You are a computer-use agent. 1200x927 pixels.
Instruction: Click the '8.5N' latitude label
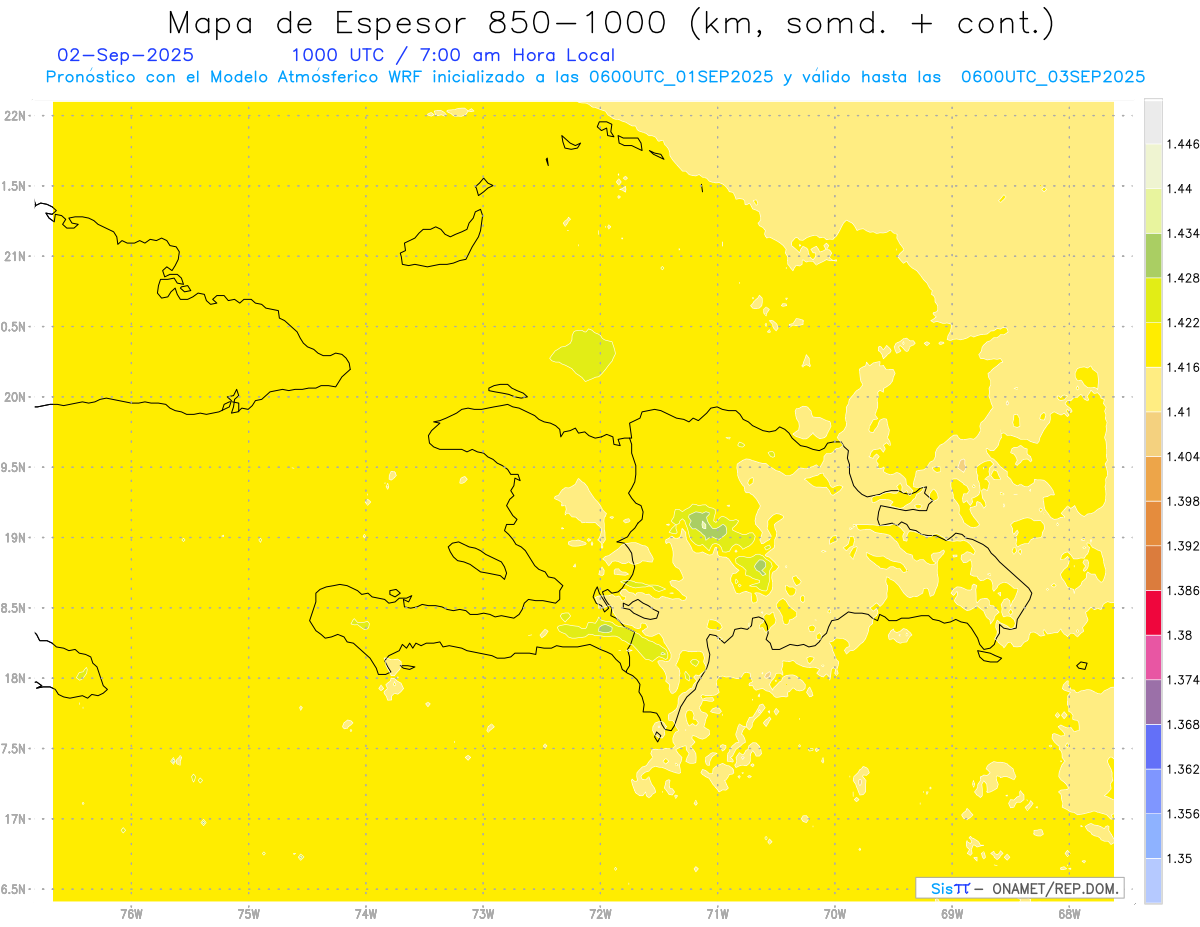(x=15, y=608)
